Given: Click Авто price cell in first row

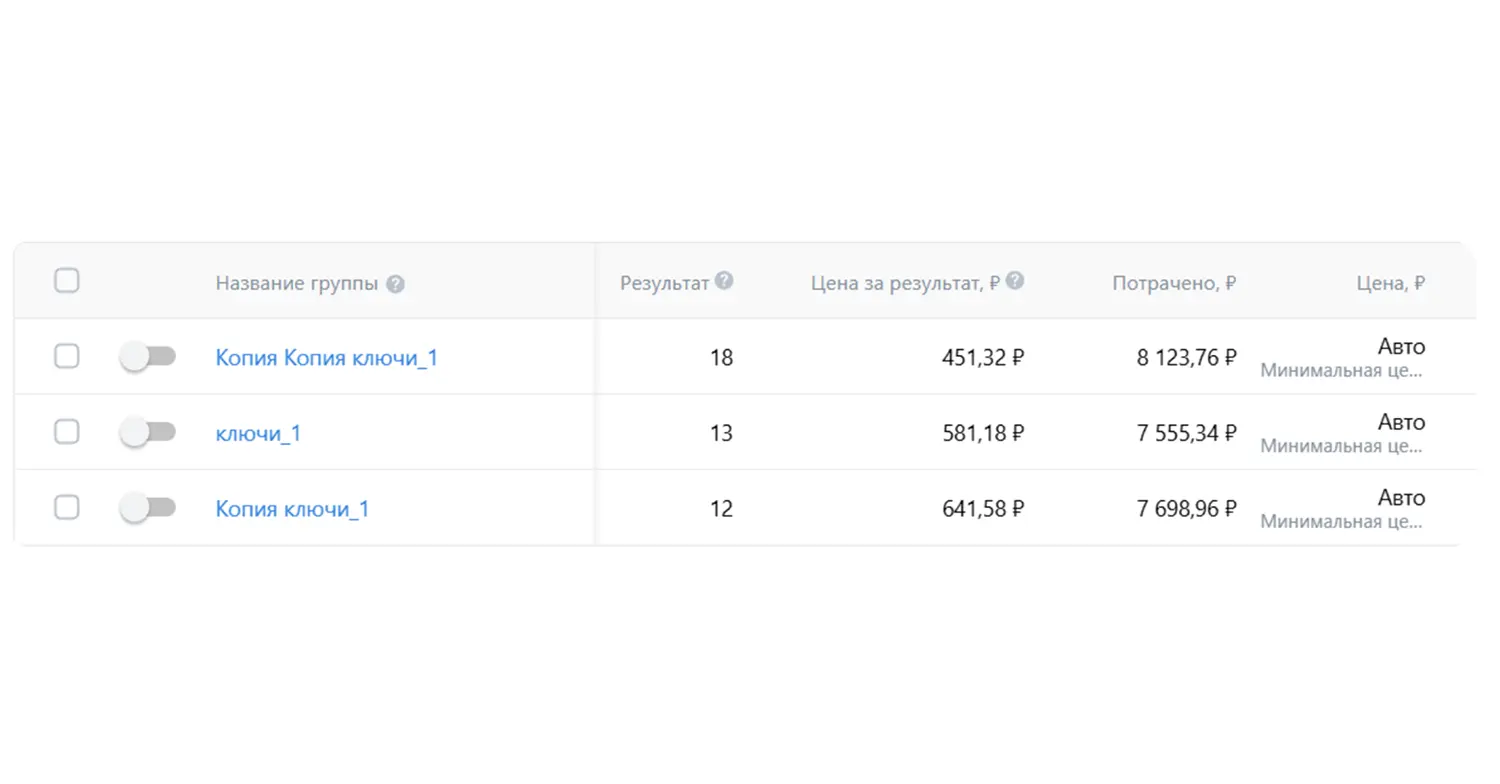Looking at the screenshot, I should (x=1401, y=347).
